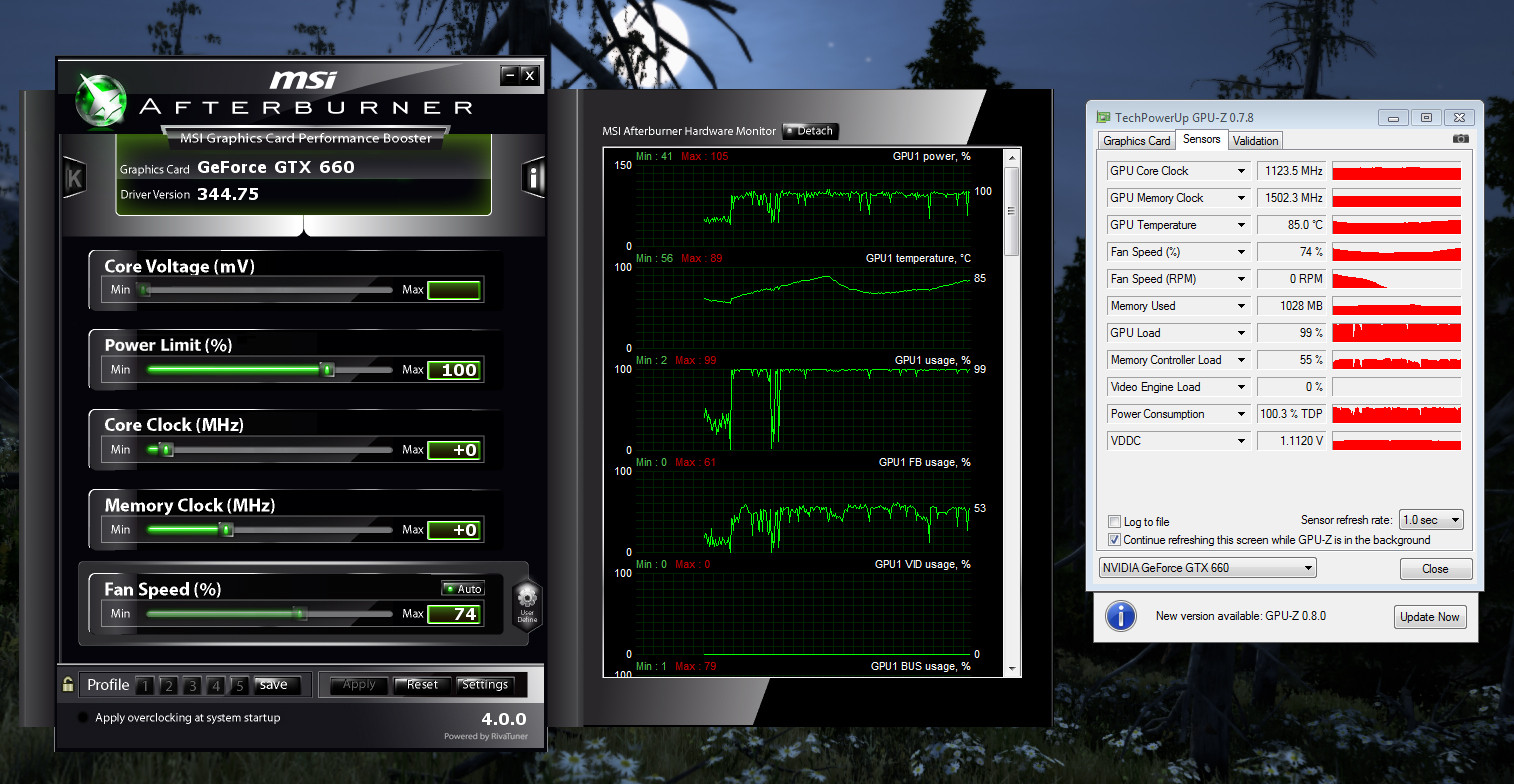Open the sensor refresh rate dropdown

pos(1431,520)
